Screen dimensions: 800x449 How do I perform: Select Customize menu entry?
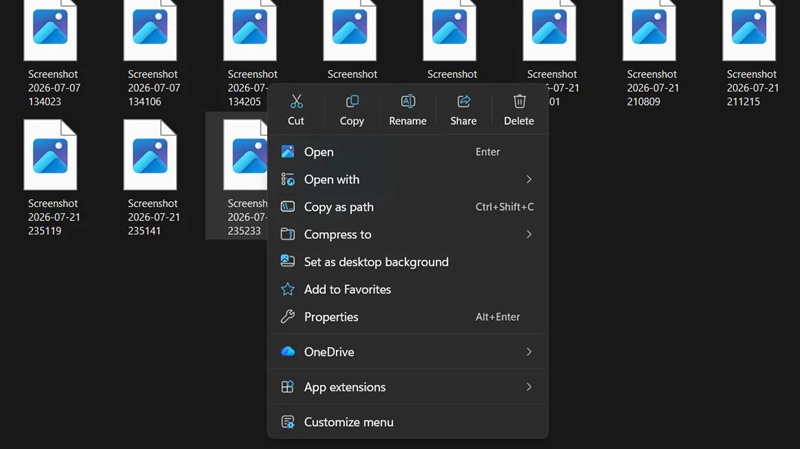click(408, 422)
